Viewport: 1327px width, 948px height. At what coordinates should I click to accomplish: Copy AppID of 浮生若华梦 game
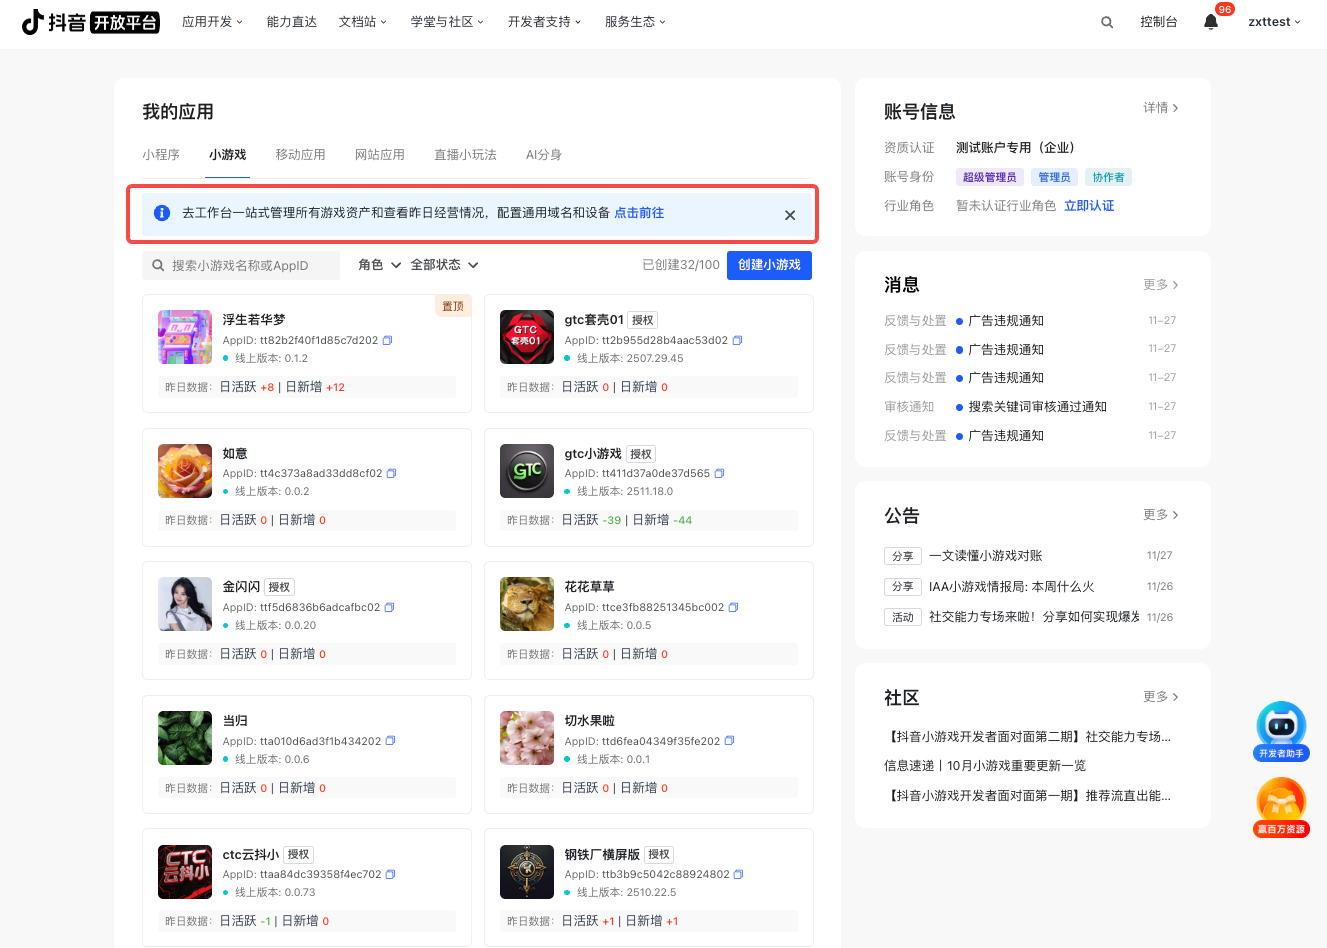point(388,340)
